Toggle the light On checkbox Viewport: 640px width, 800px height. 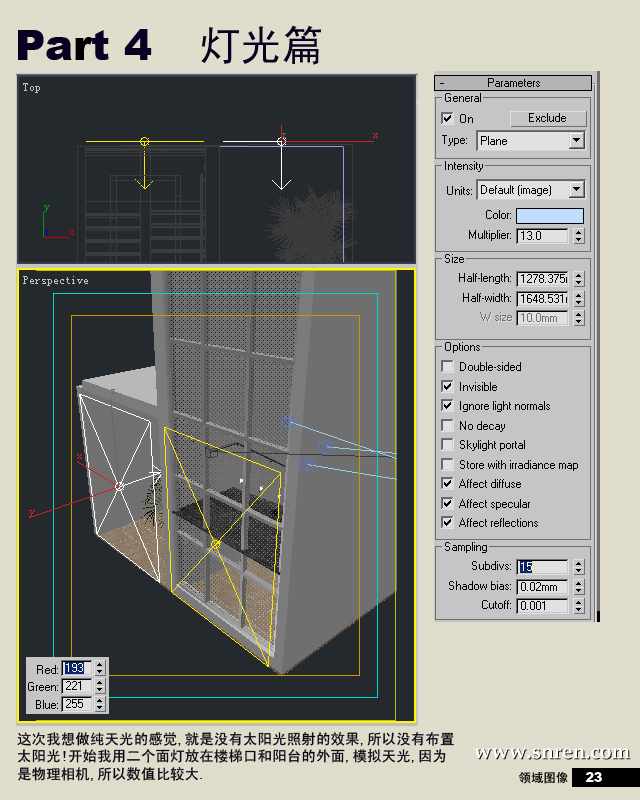point(448,119)
